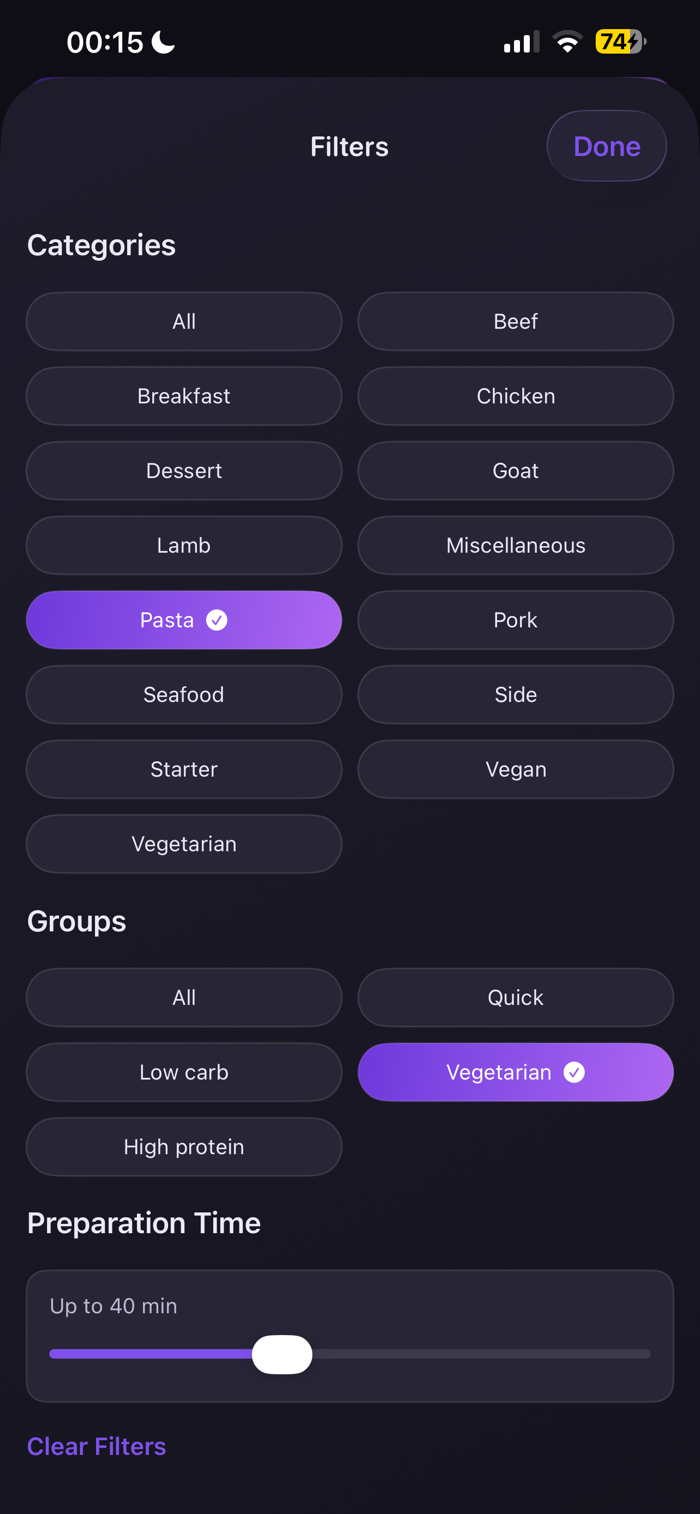Viewport: 700px width, 1514px height.
Task: Pick the Dessert category
Action: pos(184,470)
